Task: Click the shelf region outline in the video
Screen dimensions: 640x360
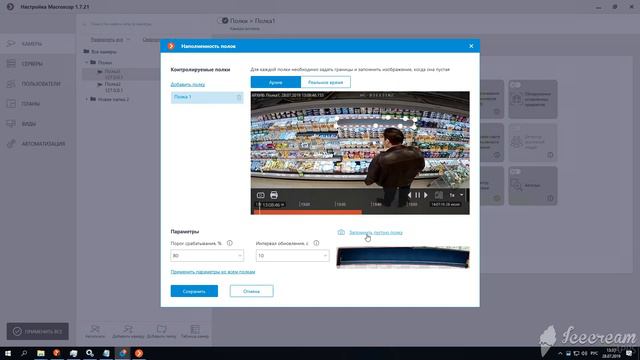Action: click(376, 122)
